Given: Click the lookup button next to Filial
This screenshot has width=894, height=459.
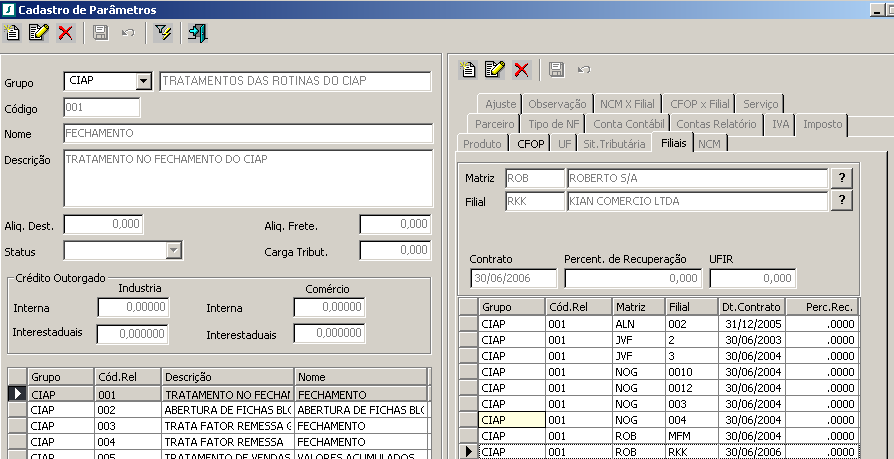Looking at the screenshot, I should (843, 201).
